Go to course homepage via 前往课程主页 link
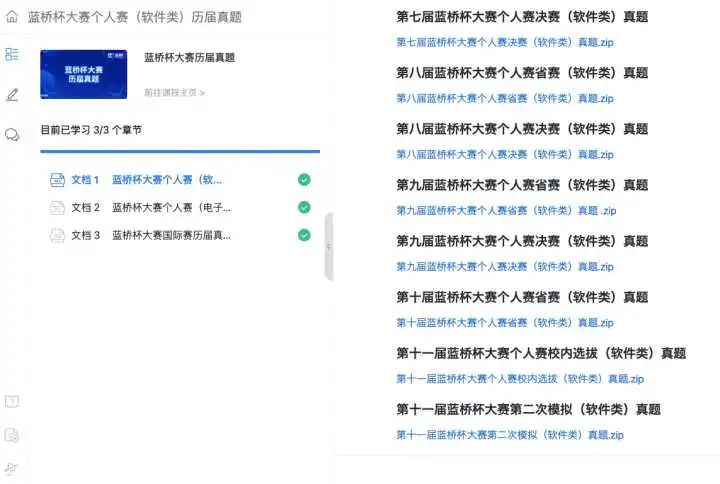720x484 pixels. 174,93
